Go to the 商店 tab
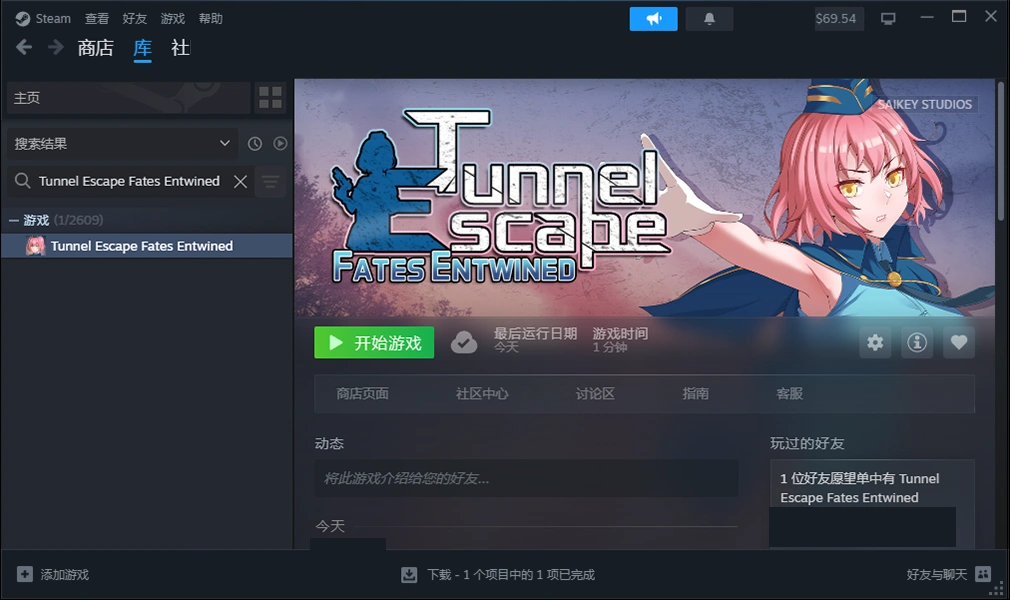Viewport: 1010px width, 600px height. (x=95, y=48)
